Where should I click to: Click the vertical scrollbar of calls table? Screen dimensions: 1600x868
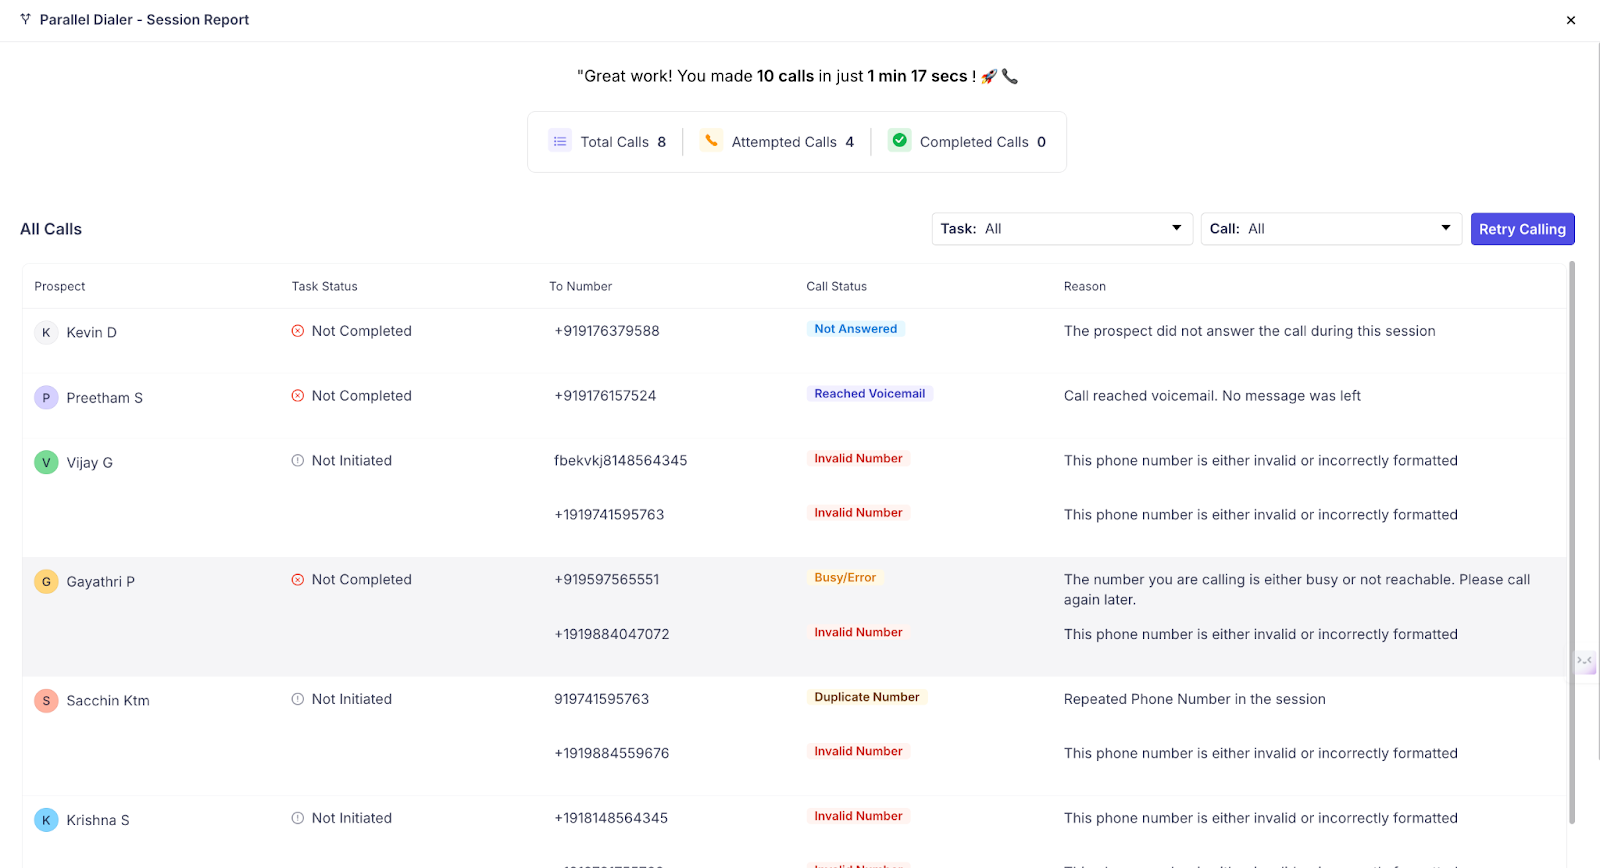(x=1572, y=540)
